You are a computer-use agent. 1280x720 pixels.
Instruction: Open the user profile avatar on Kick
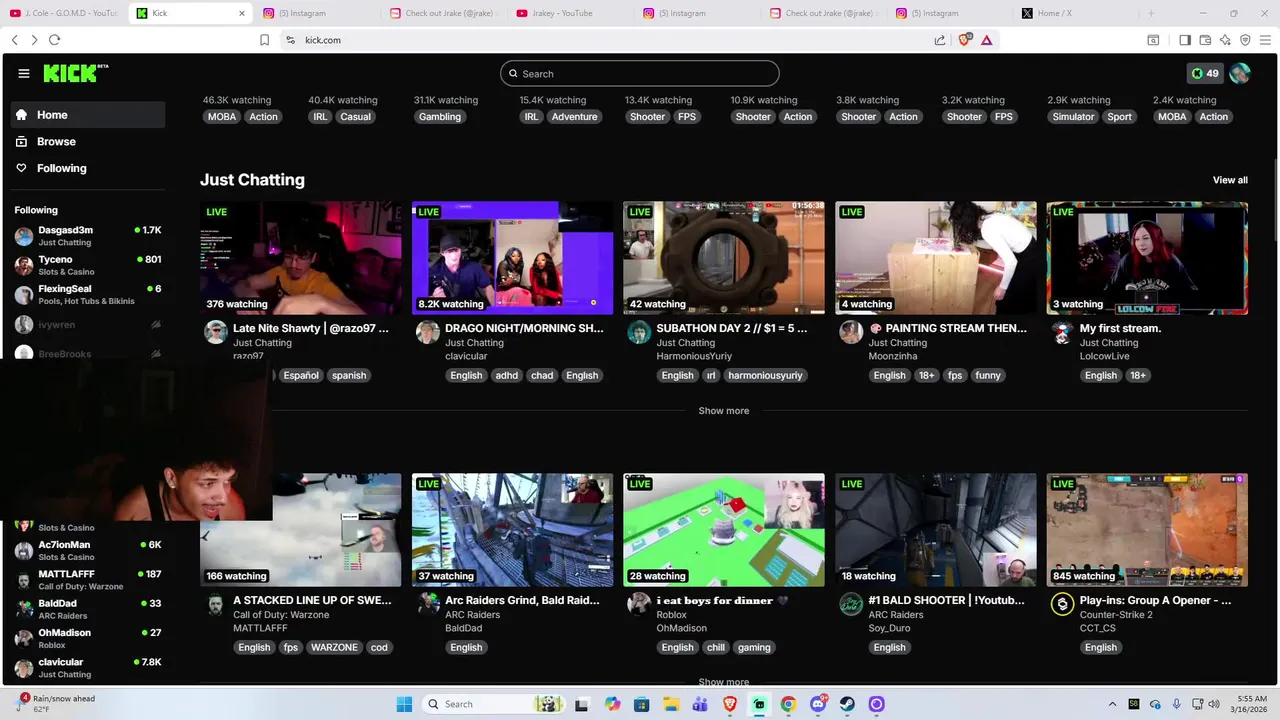tap(1240, 73)
